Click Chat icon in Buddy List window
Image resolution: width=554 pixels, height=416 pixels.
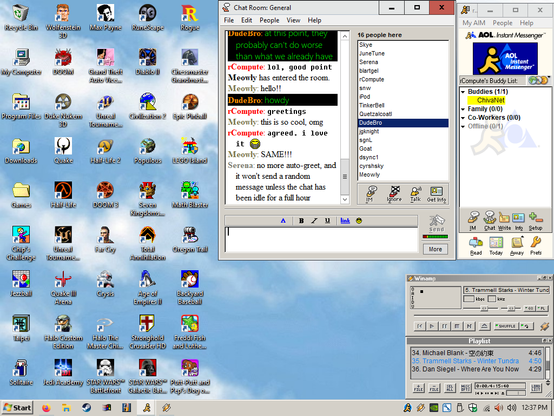coord(489,221)
